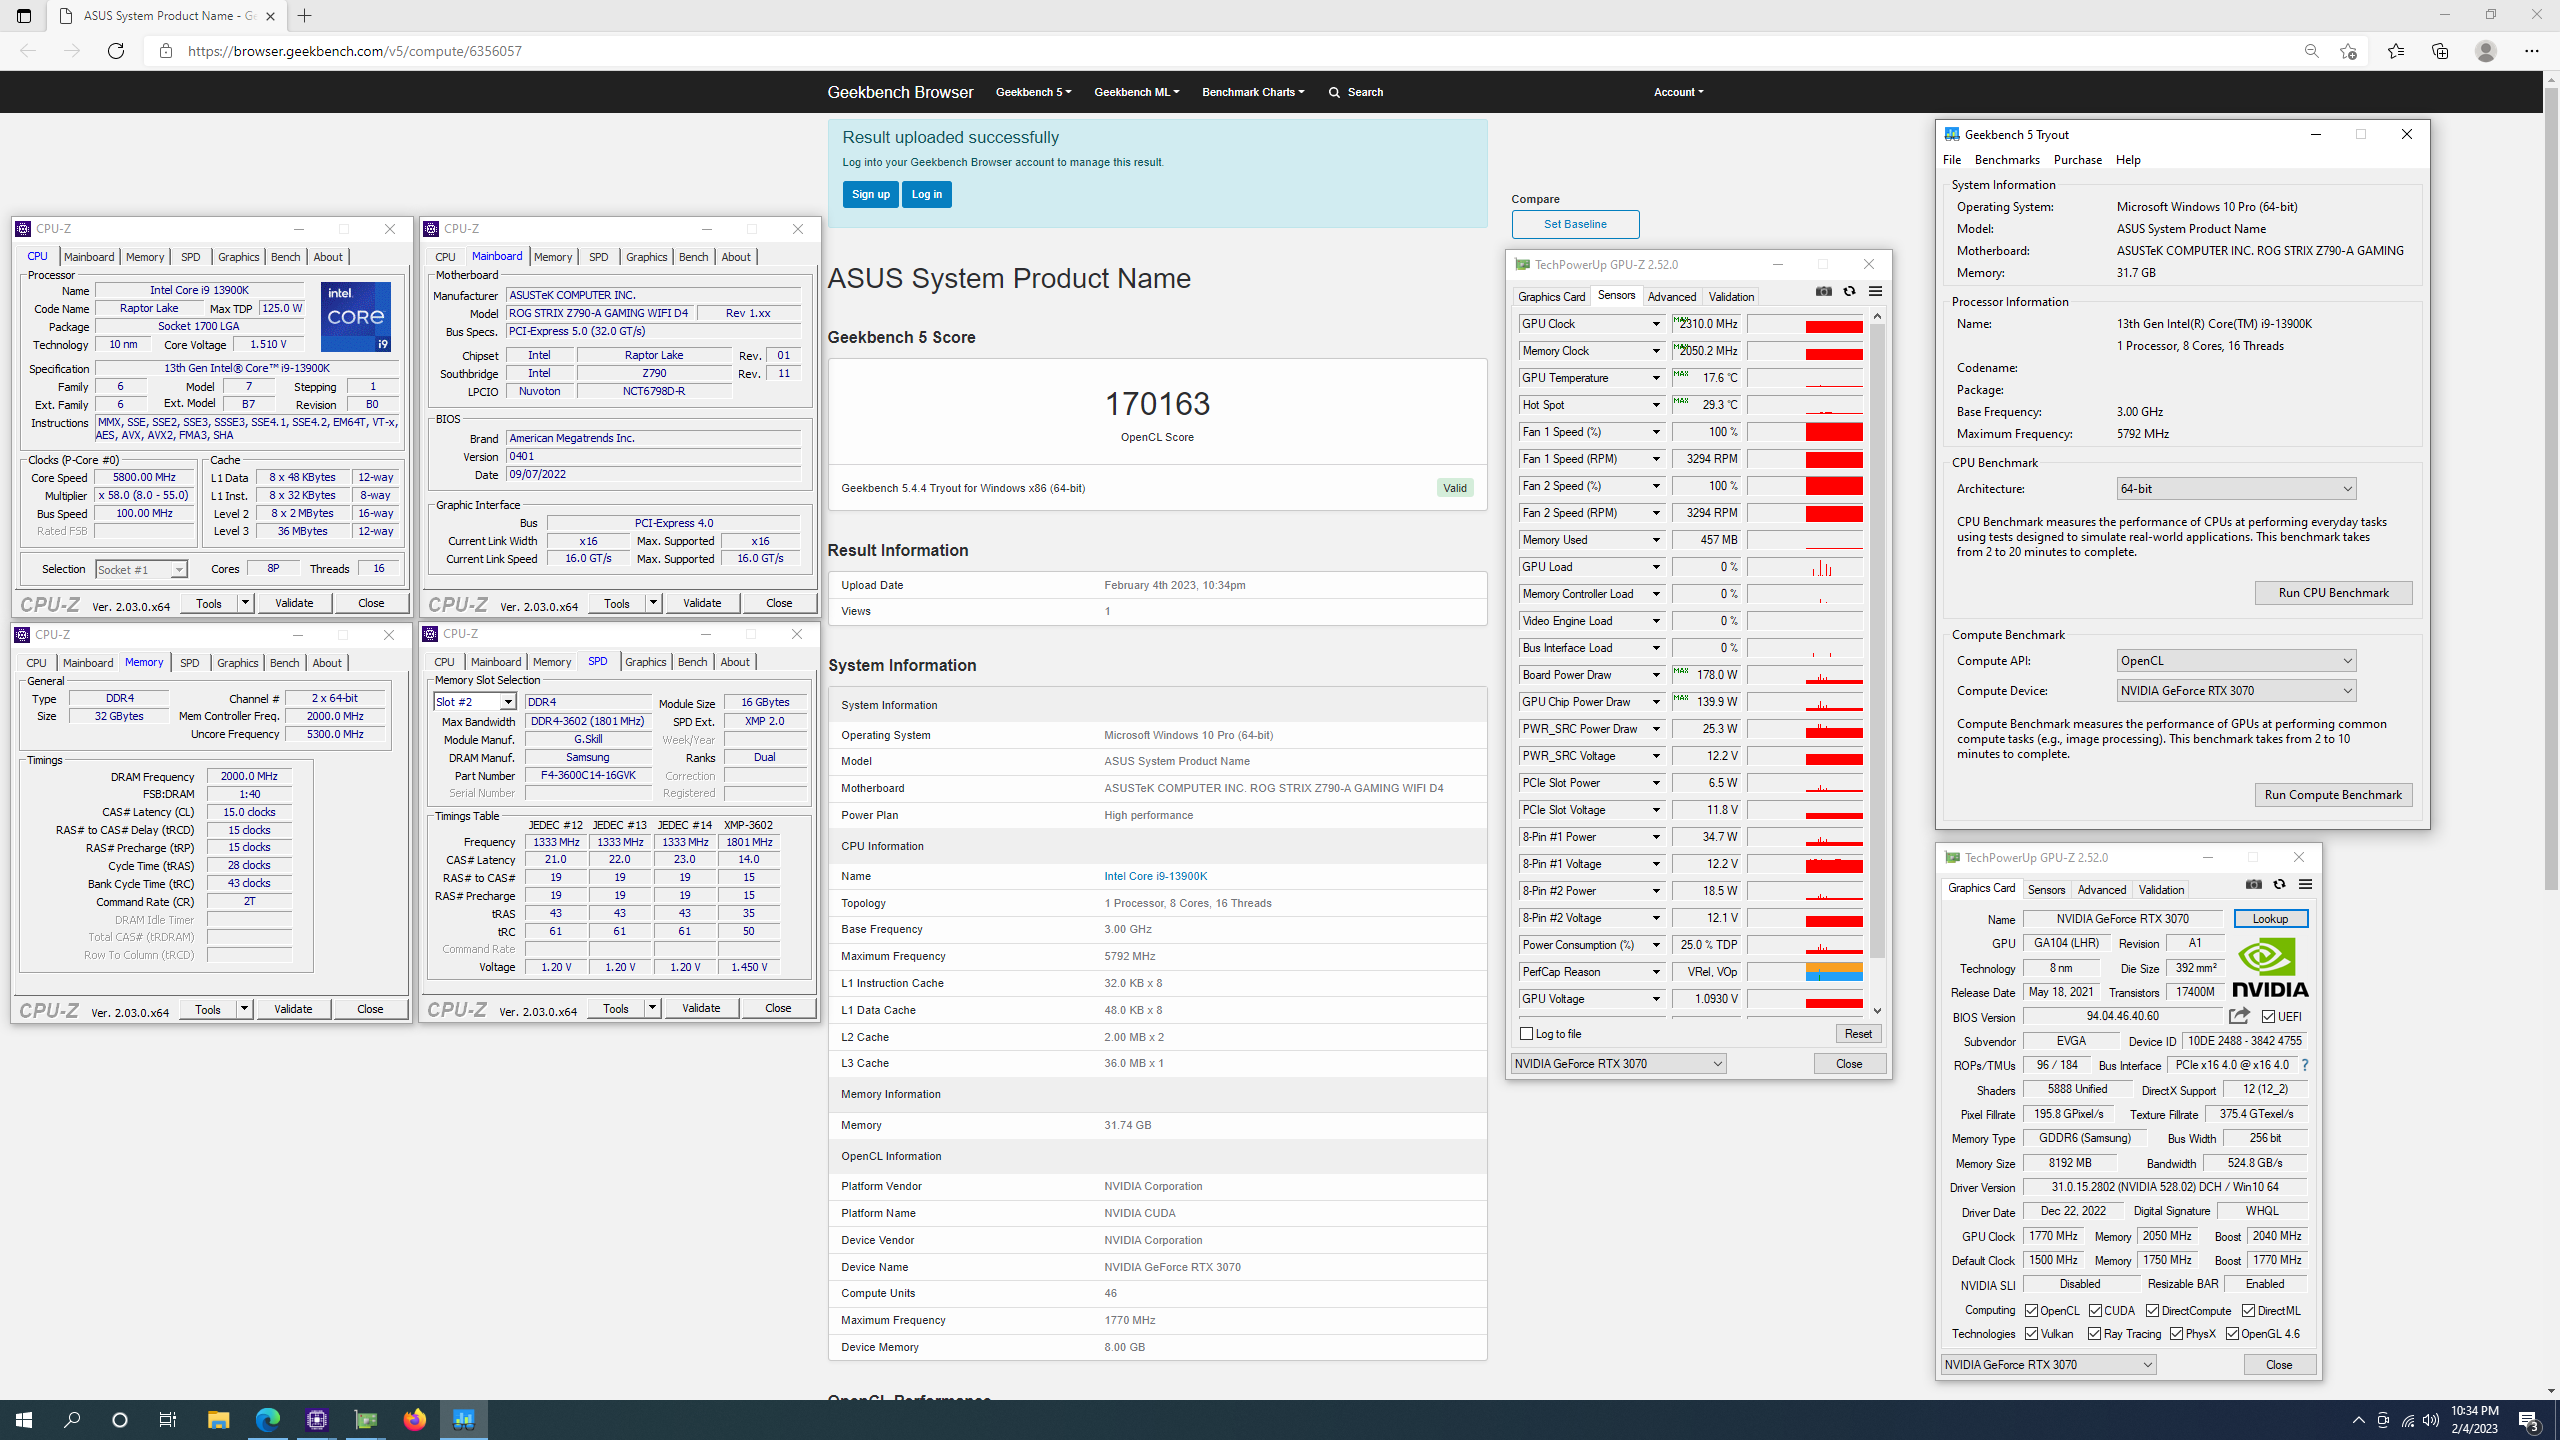This screenshot has height=1440, width=2560.
Task: Open Slot #2 memory slot dropdown
Action: [x=475, y=702]
